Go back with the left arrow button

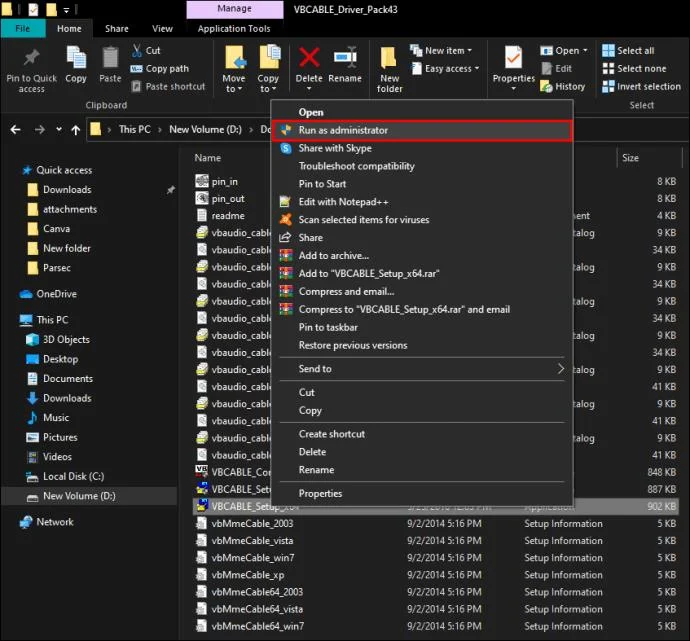coord(15,130)
